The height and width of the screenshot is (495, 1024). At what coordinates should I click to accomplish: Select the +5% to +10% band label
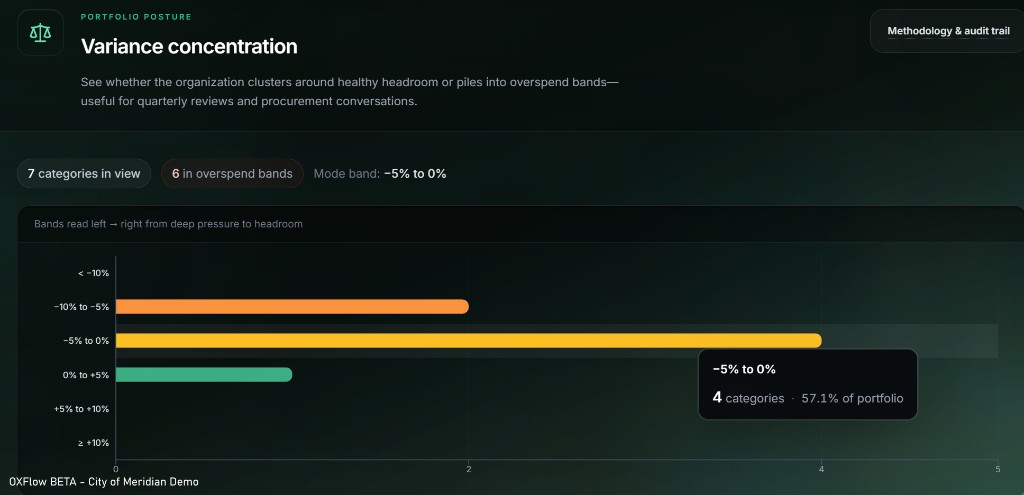(82, 408)
